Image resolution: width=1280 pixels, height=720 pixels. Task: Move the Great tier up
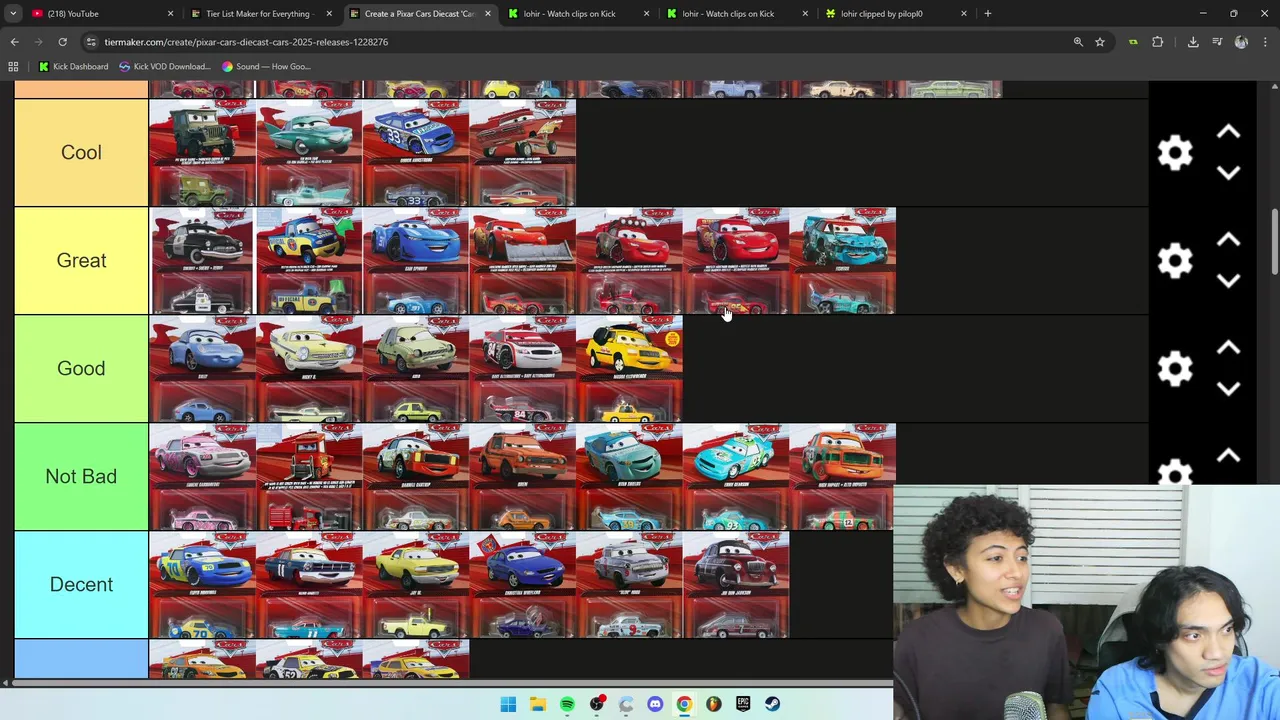point(1228,240)
